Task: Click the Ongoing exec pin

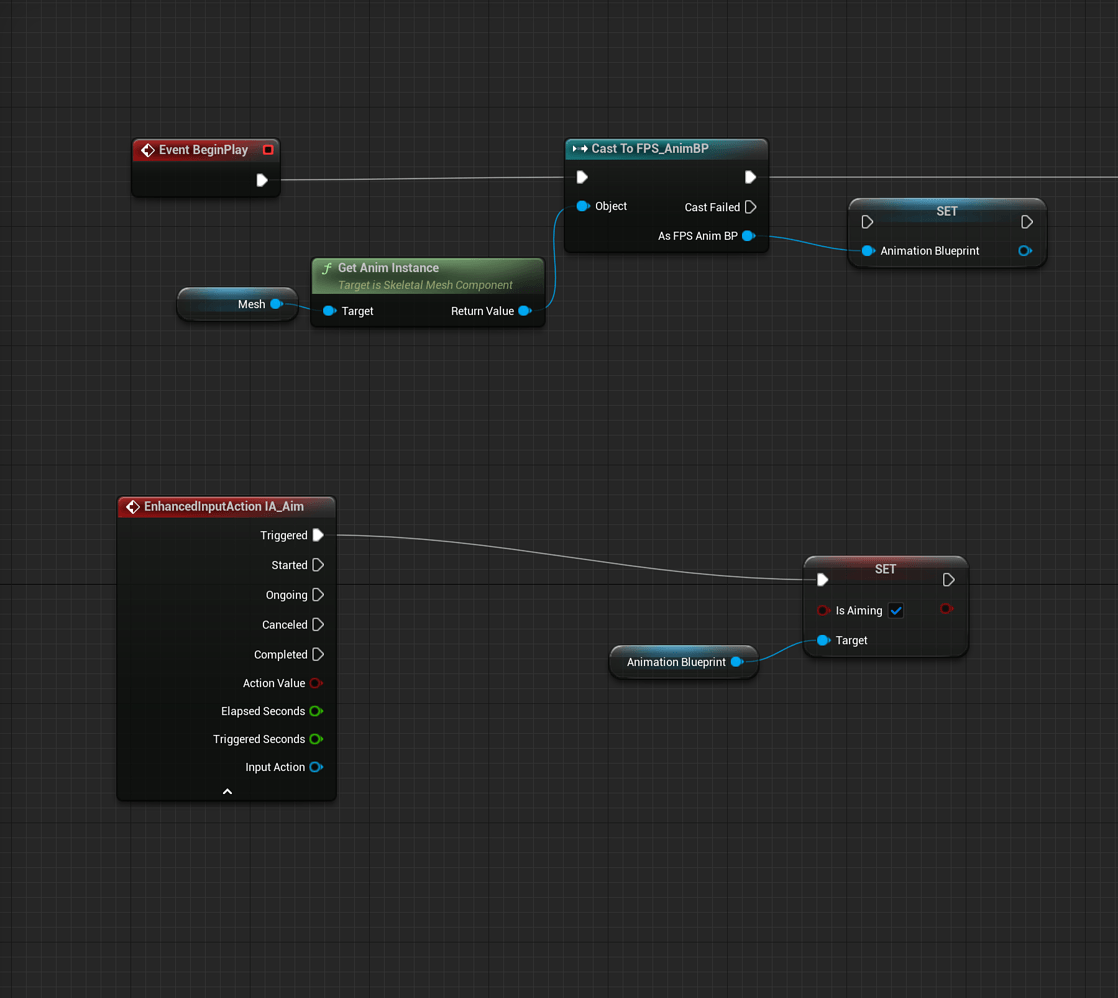Action: 318,595
